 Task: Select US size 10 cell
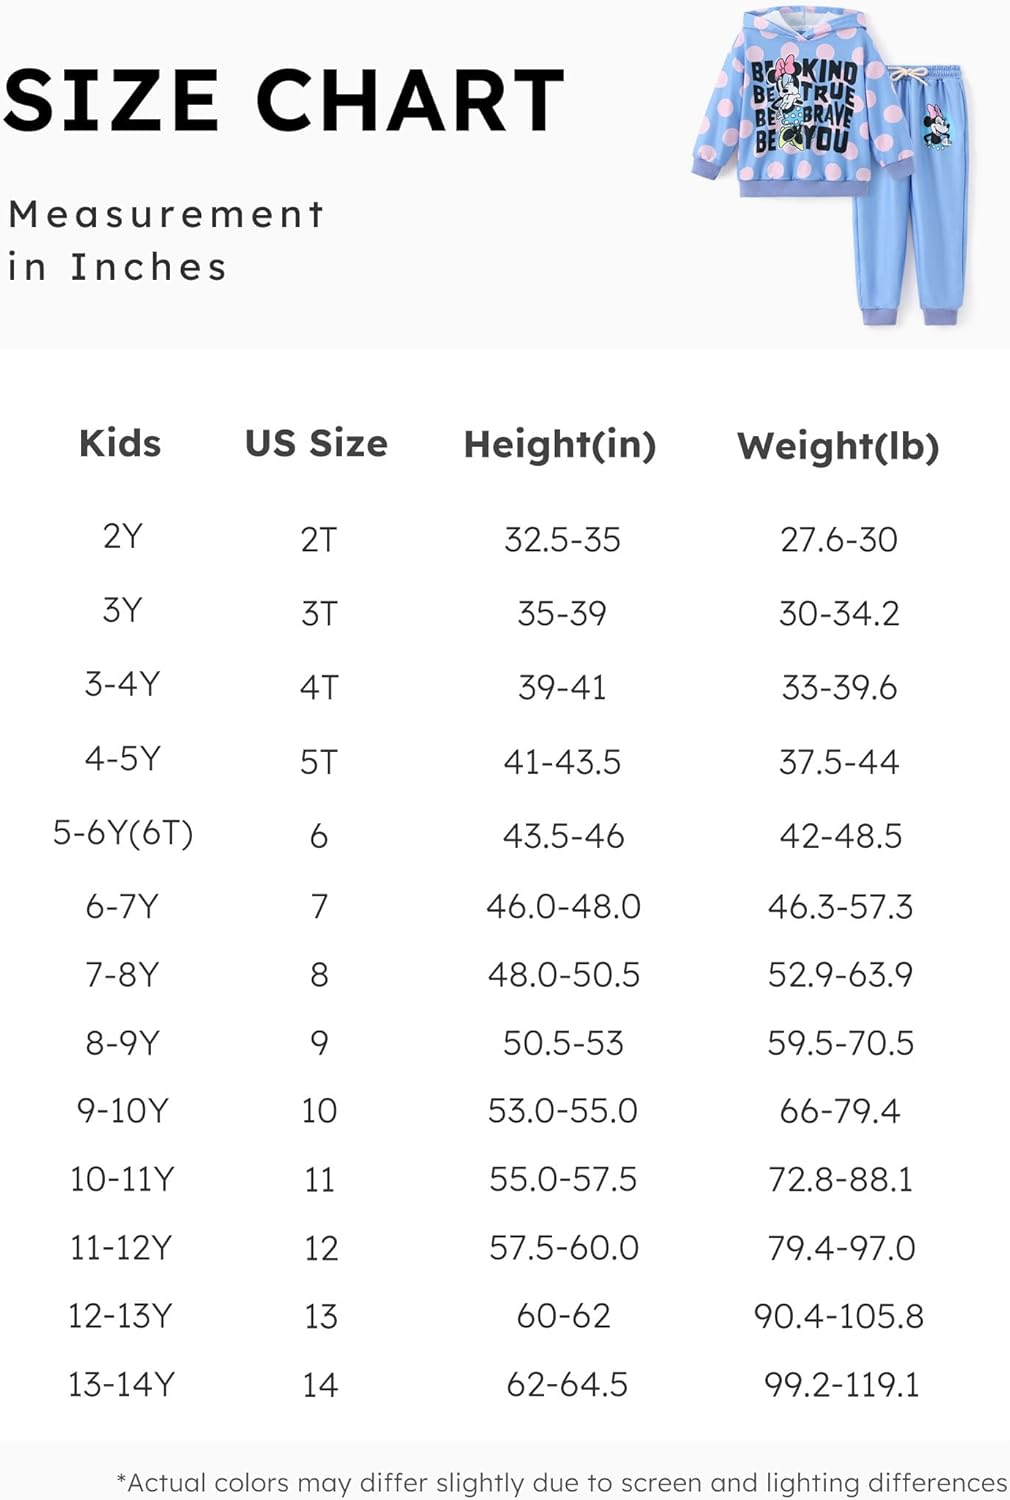click(319, 1111)
